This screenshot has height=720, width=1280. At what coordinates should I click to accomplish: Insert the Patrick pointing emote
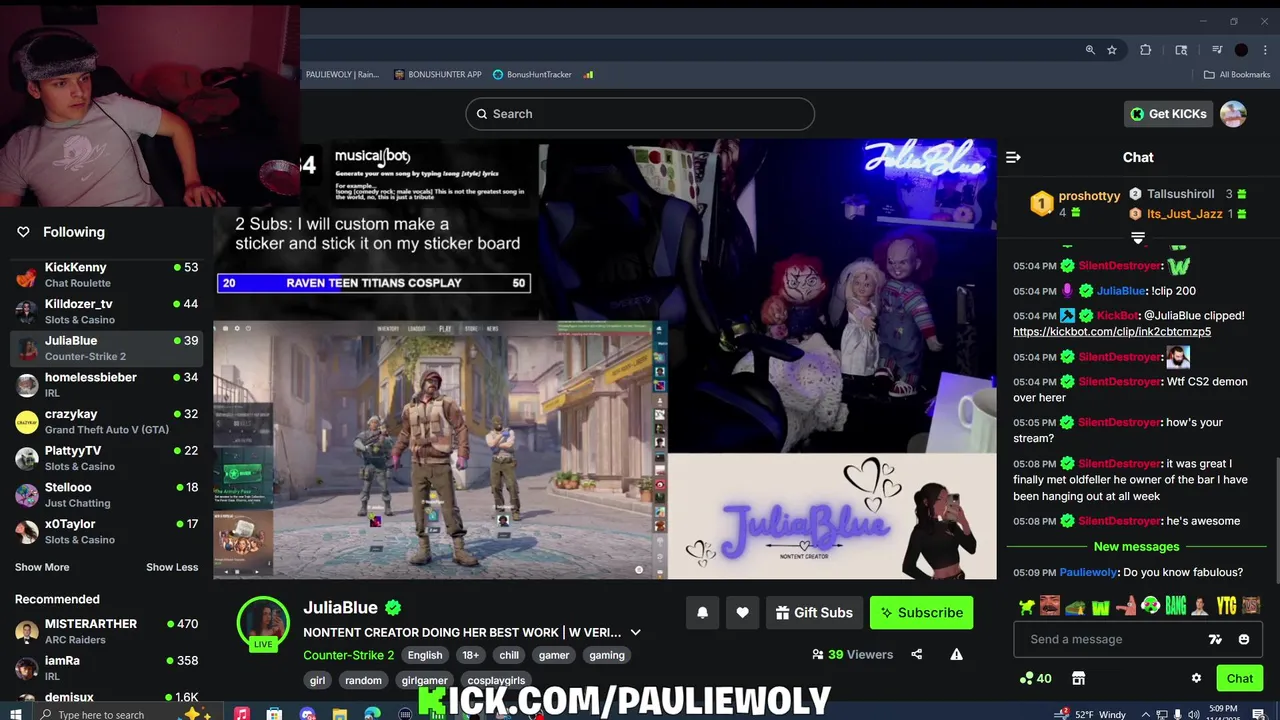point(1125,605)
